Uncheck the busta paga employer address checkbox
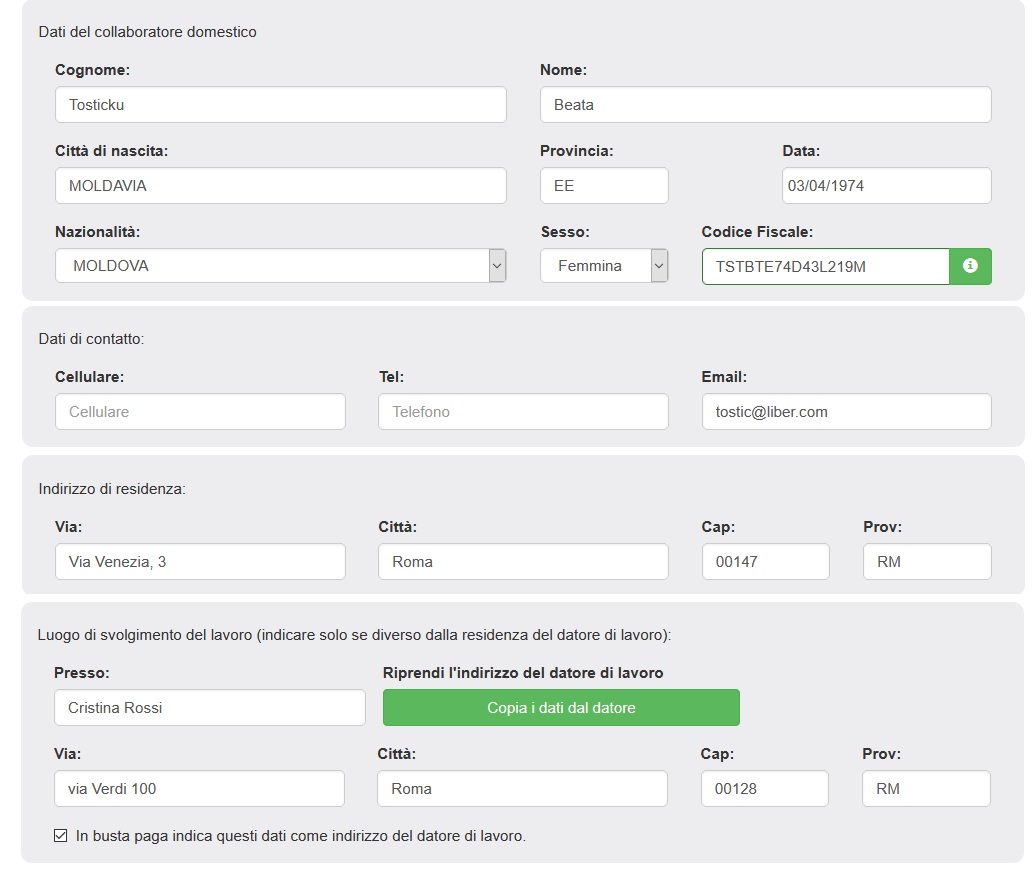This screenshot has height=871, width=1034. (x=60, y=835)
